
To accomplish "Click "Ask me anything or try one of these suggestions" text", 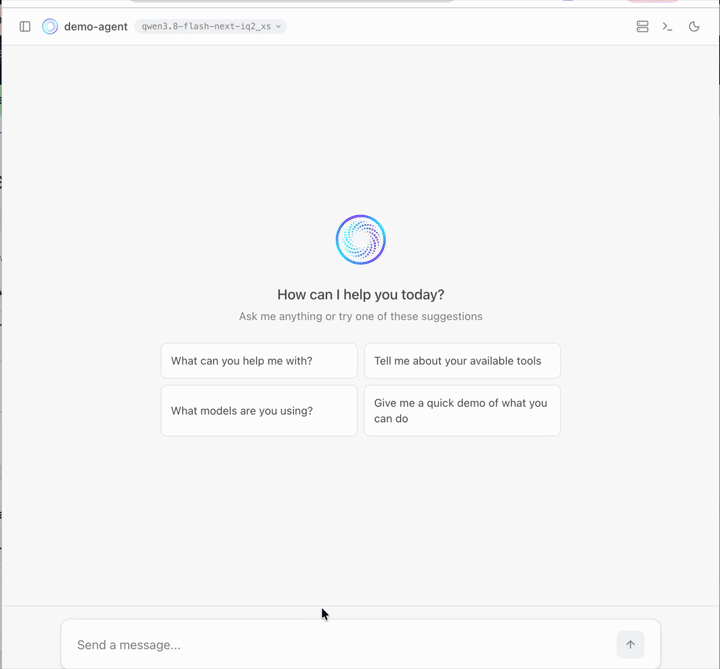I will pos(360,316).
